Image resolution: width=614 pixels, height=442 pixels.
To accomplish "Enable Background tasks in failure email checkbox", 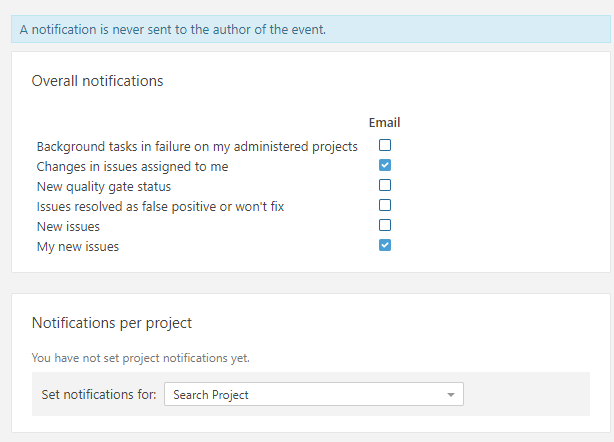I will coord(385,146).
